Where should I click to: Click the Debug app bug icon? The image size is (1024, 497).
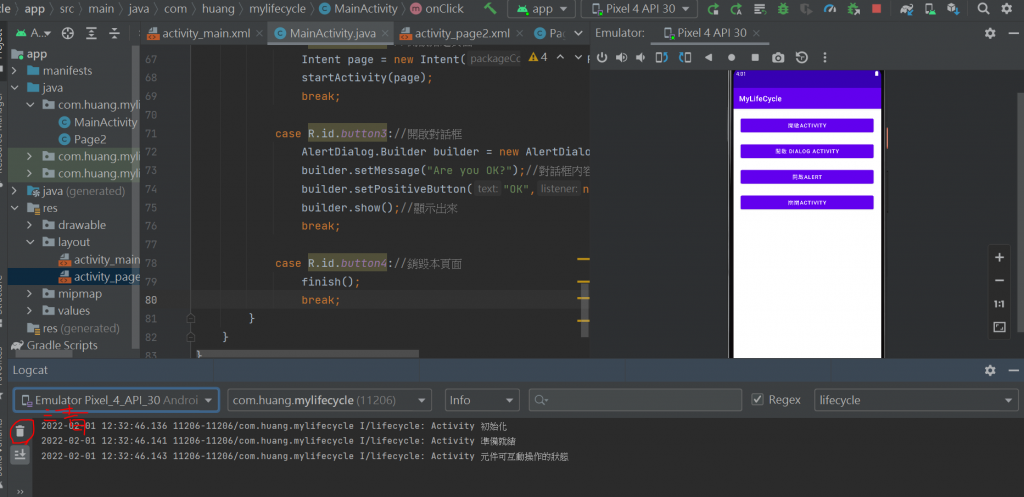tap(783, 9)
